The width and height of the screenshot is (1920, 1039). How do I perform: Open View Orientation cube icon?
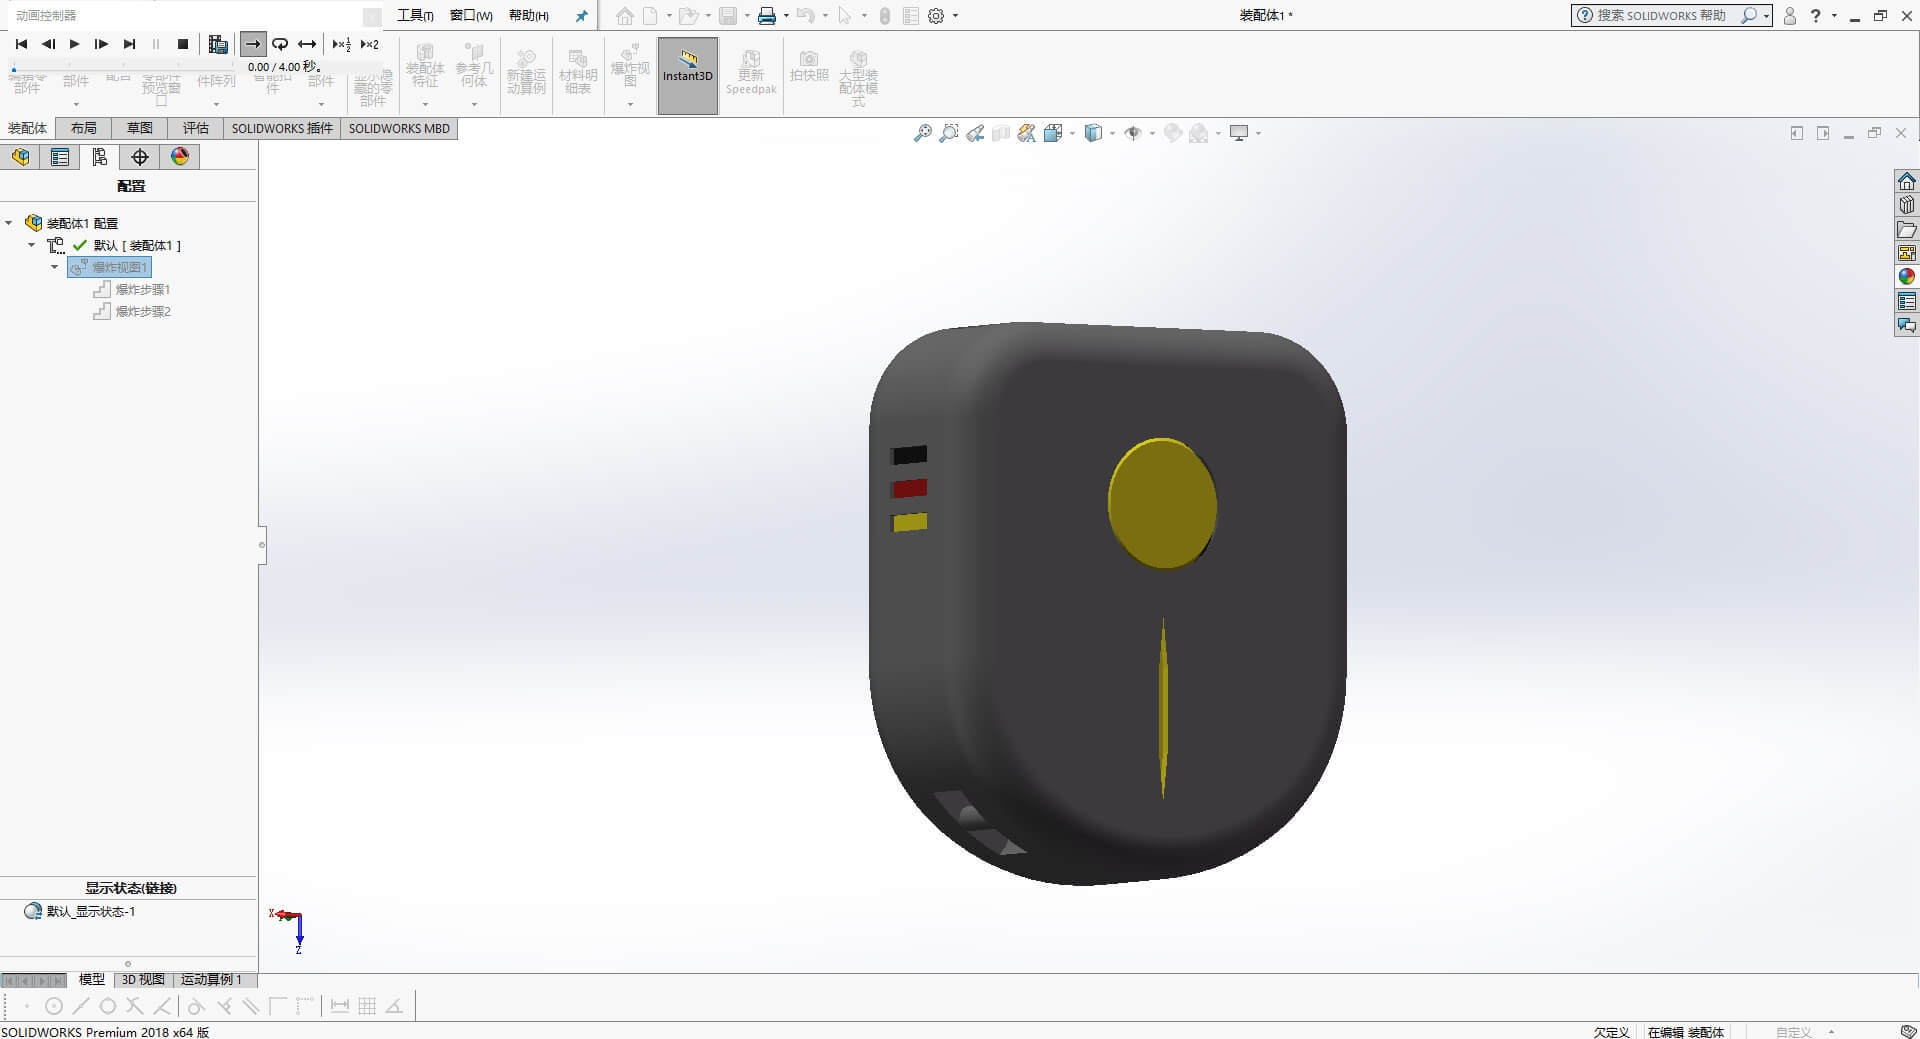1053,133
